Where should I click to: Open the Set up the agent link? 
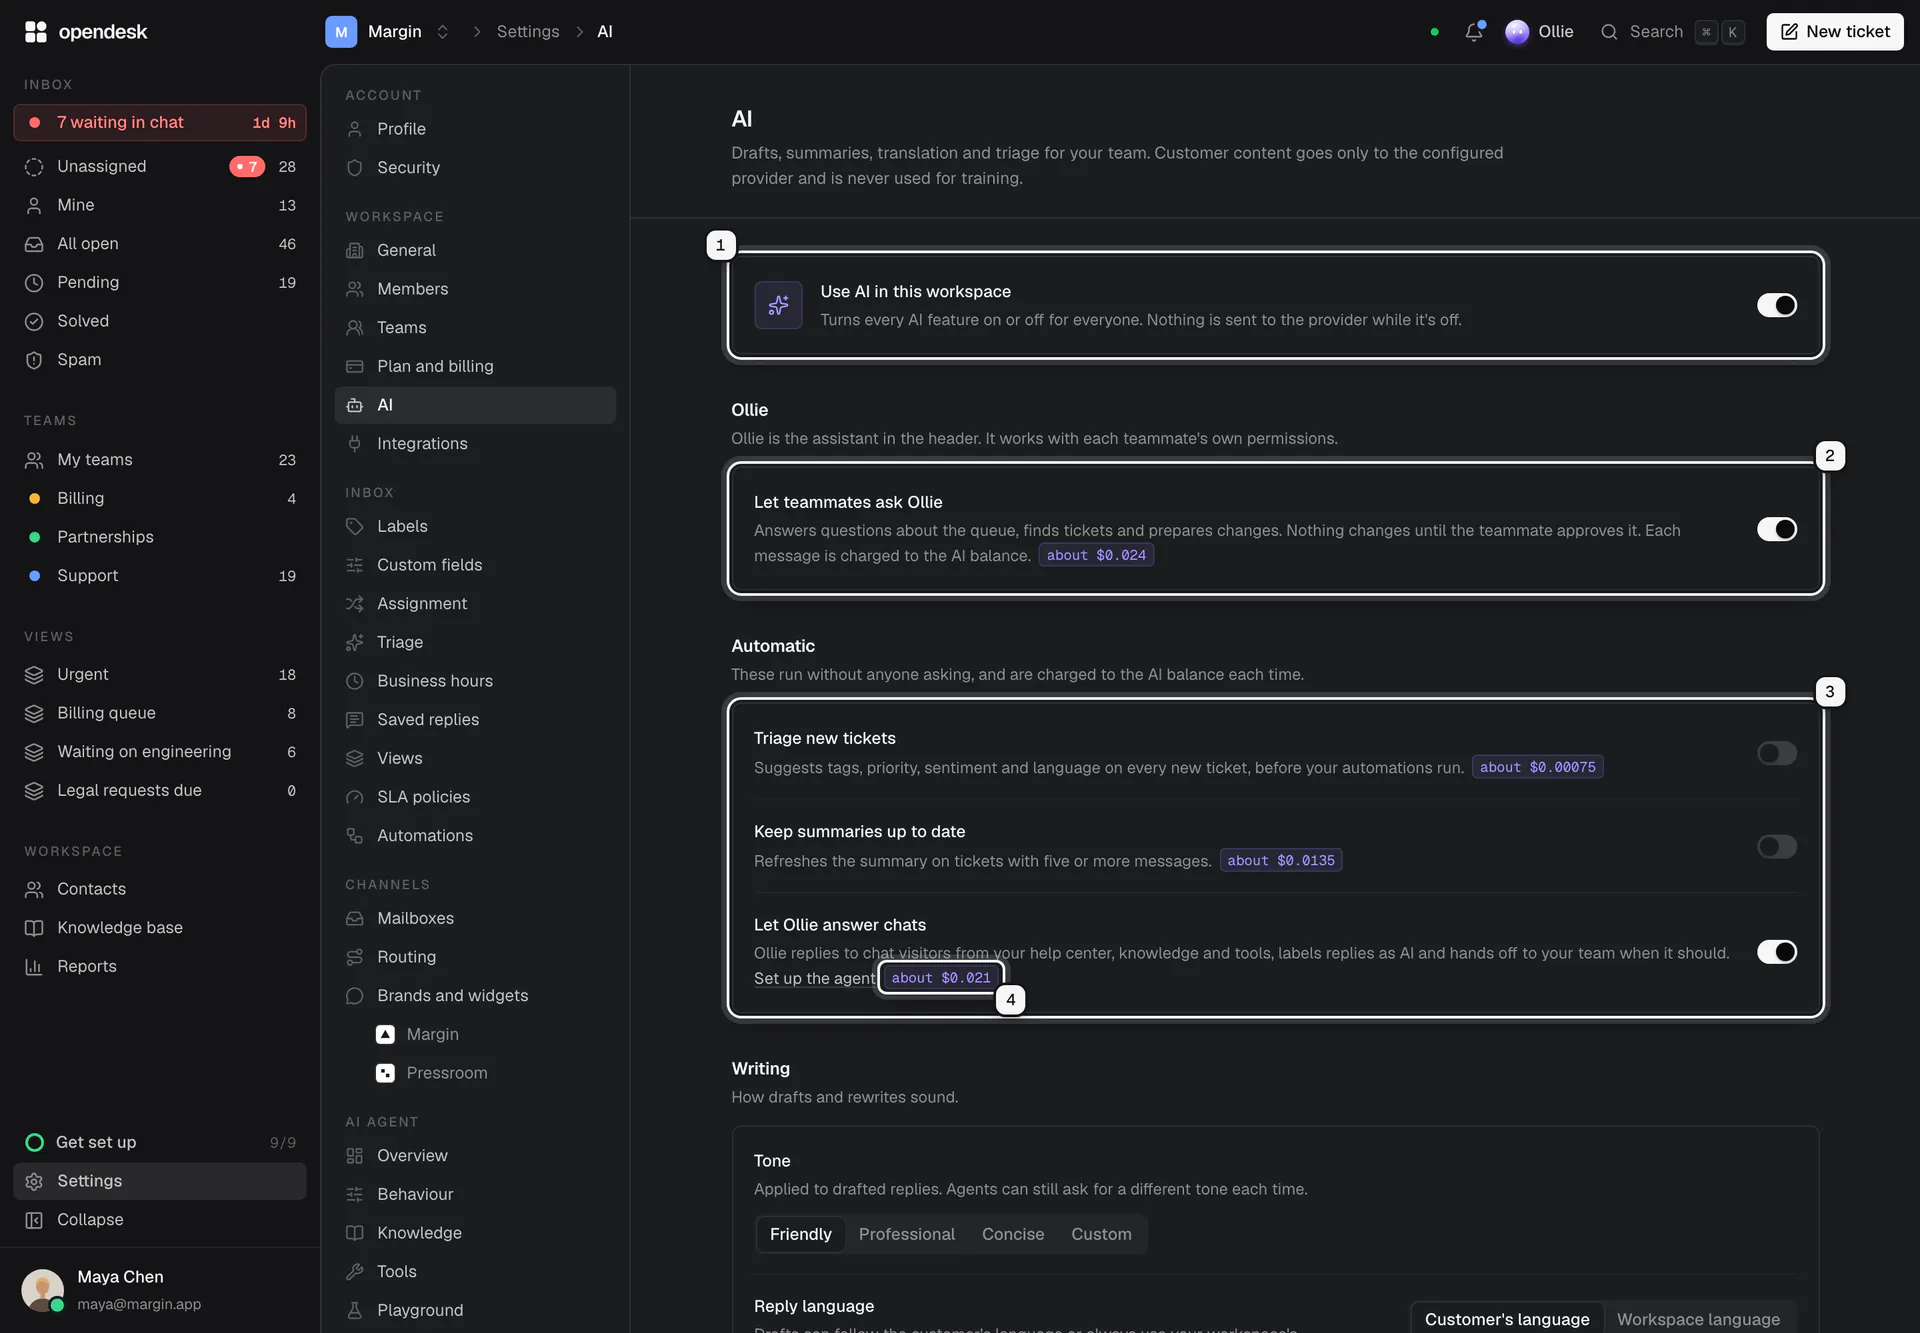coord(814,978)
